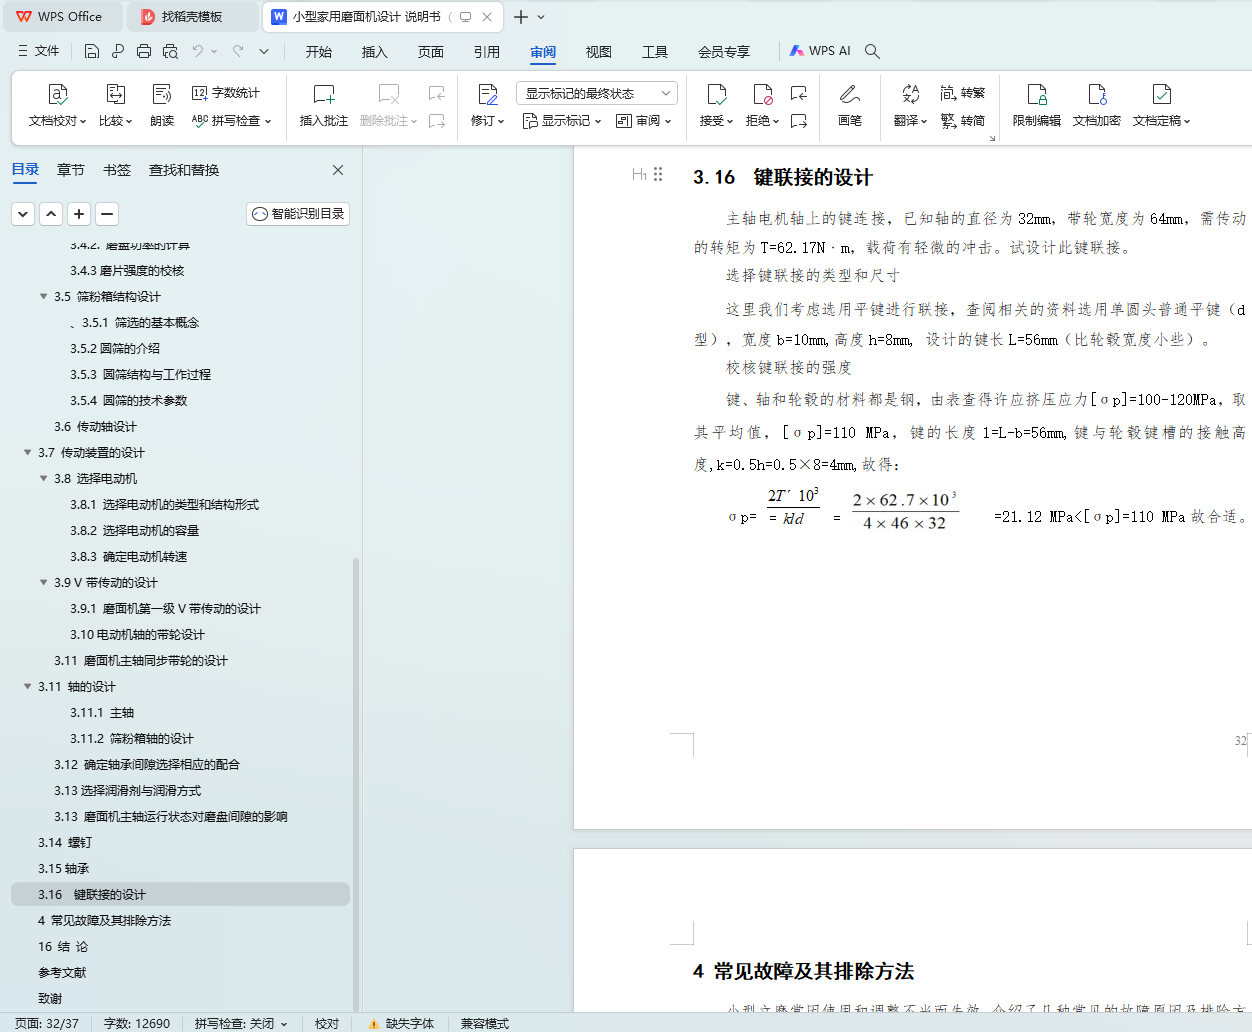Open the search magnifier icon

click(872, 51)
